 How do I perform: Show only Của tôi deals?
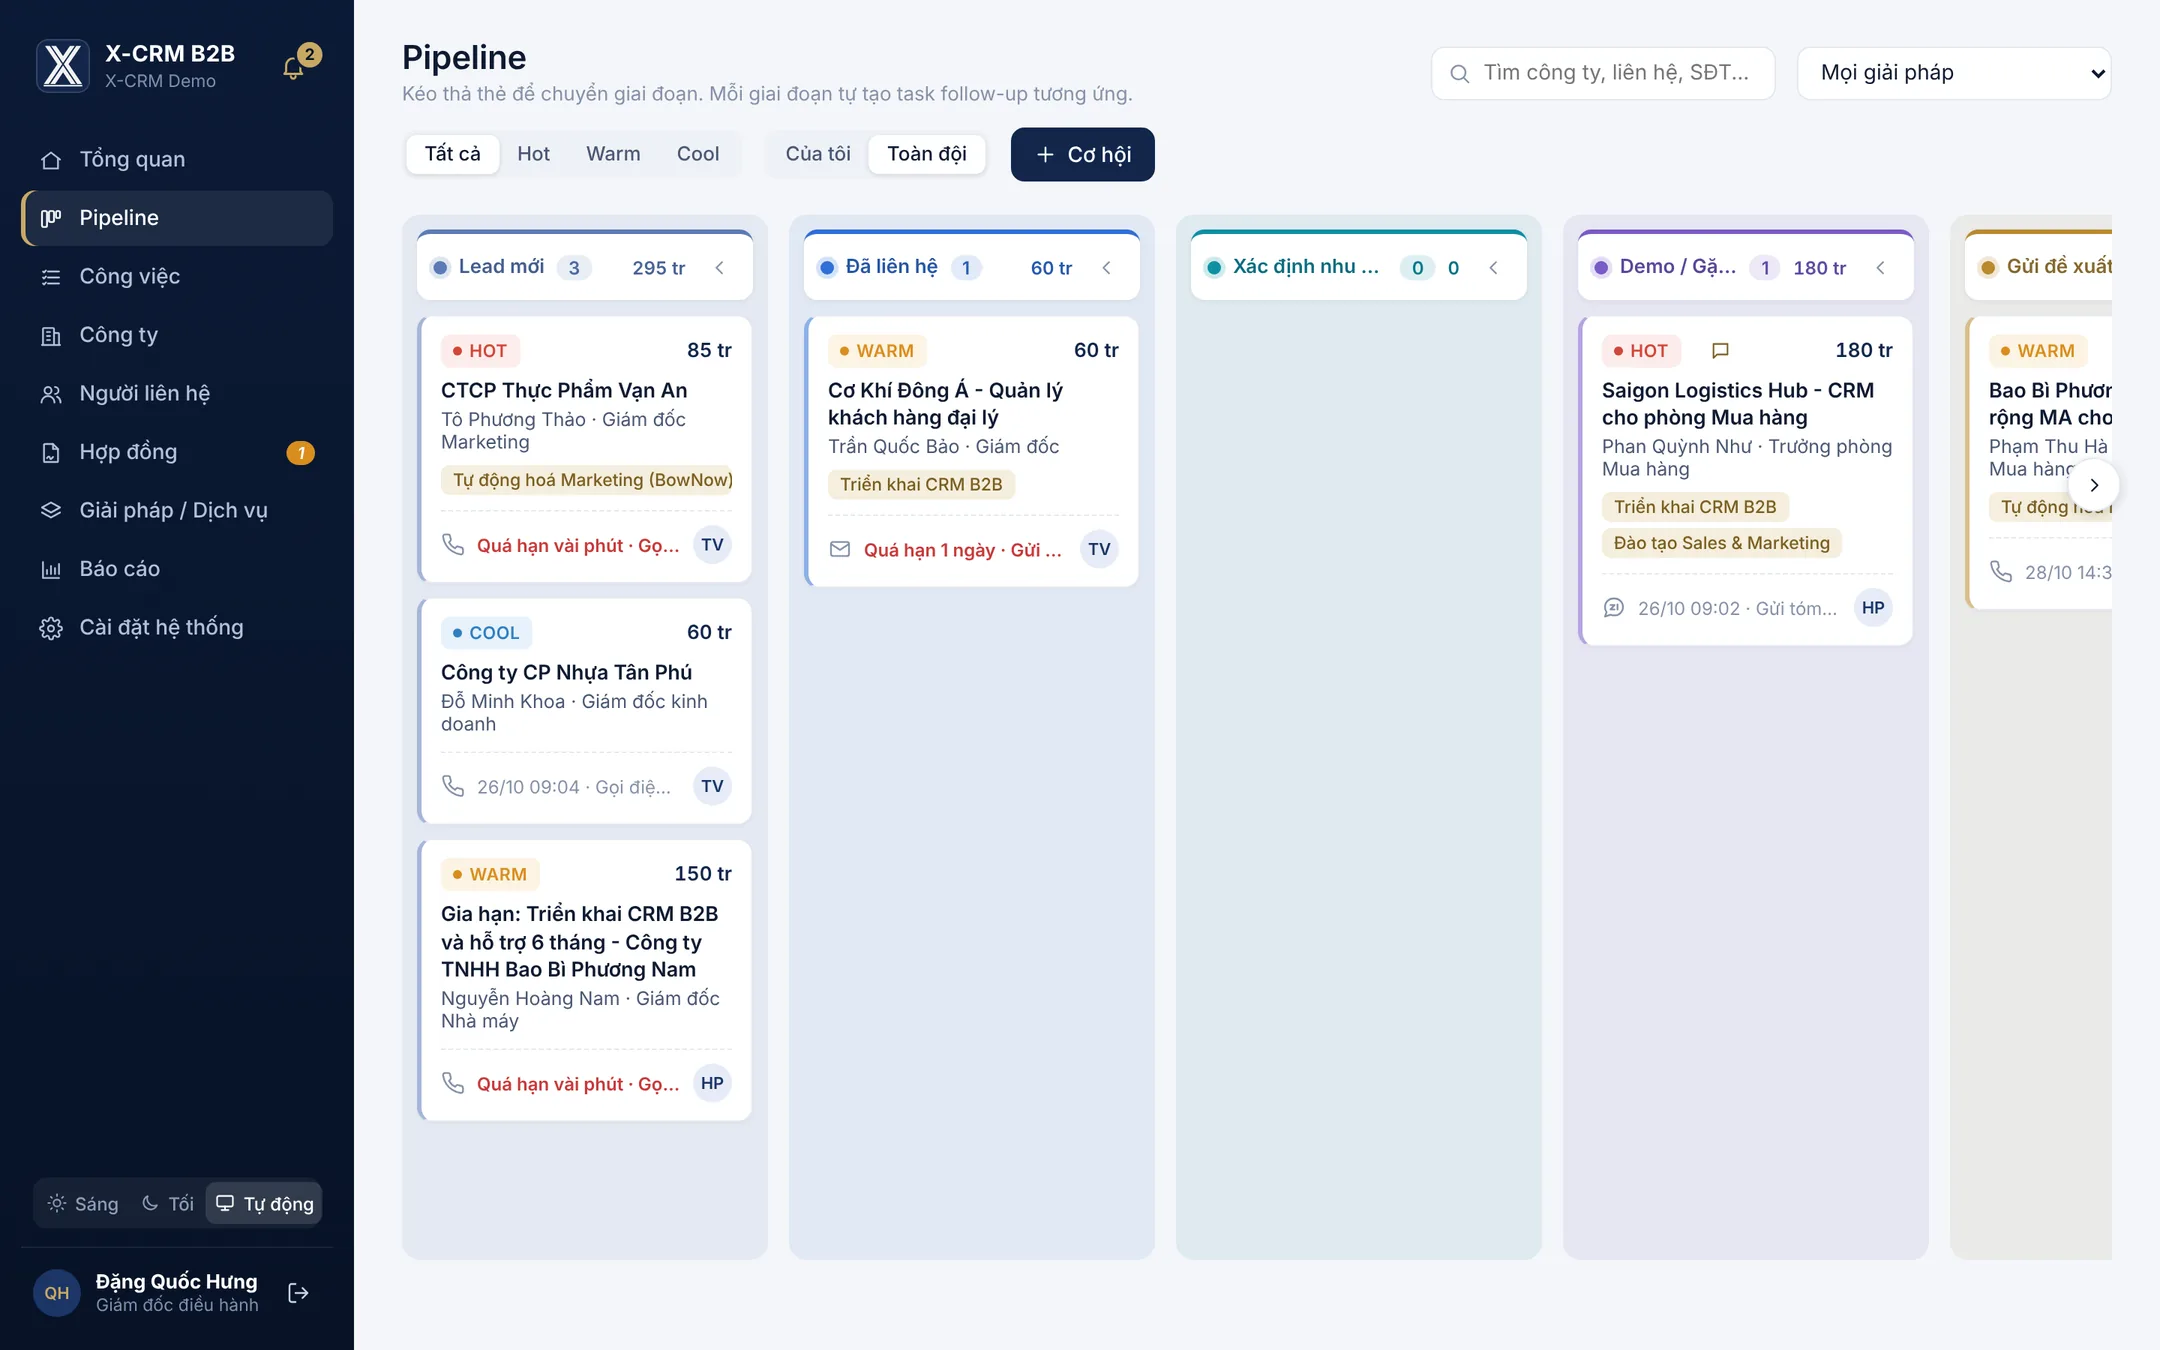tap(818, 154)
